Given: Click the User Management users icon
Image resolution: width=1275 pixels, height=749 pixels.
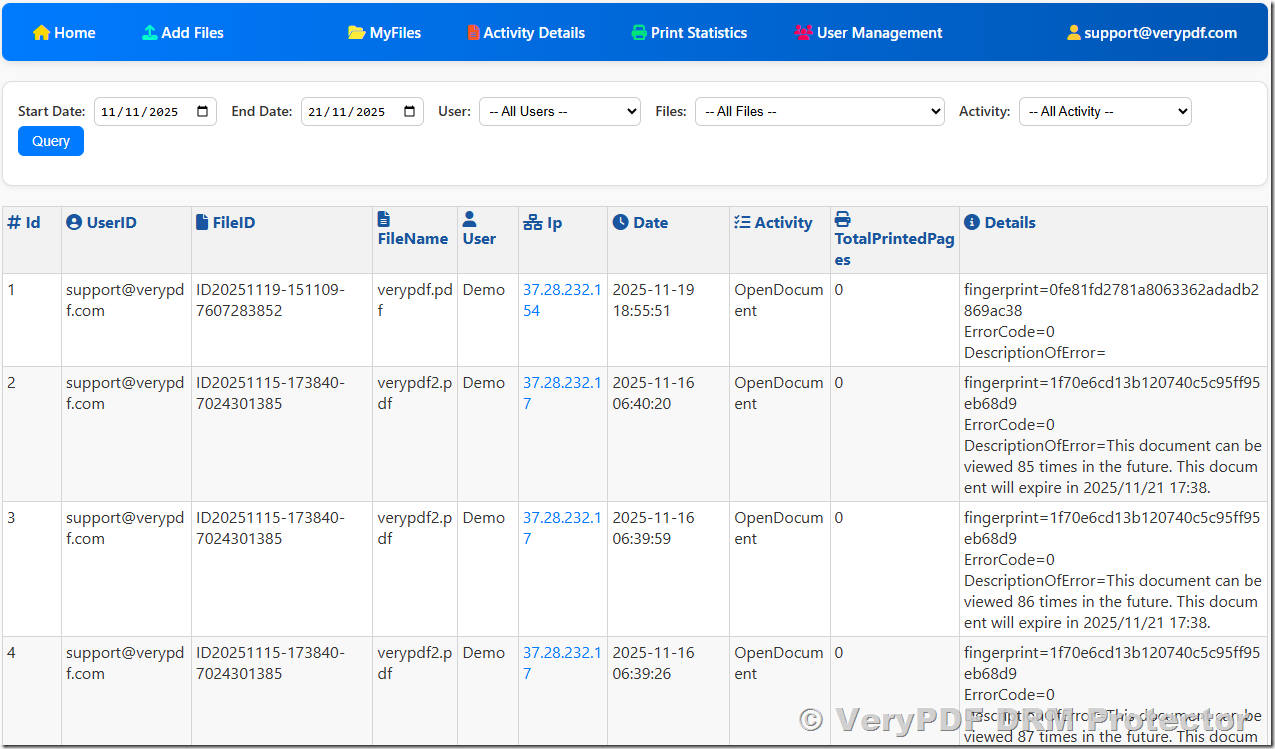Looking at the screenshot, I should pos(803,32).
